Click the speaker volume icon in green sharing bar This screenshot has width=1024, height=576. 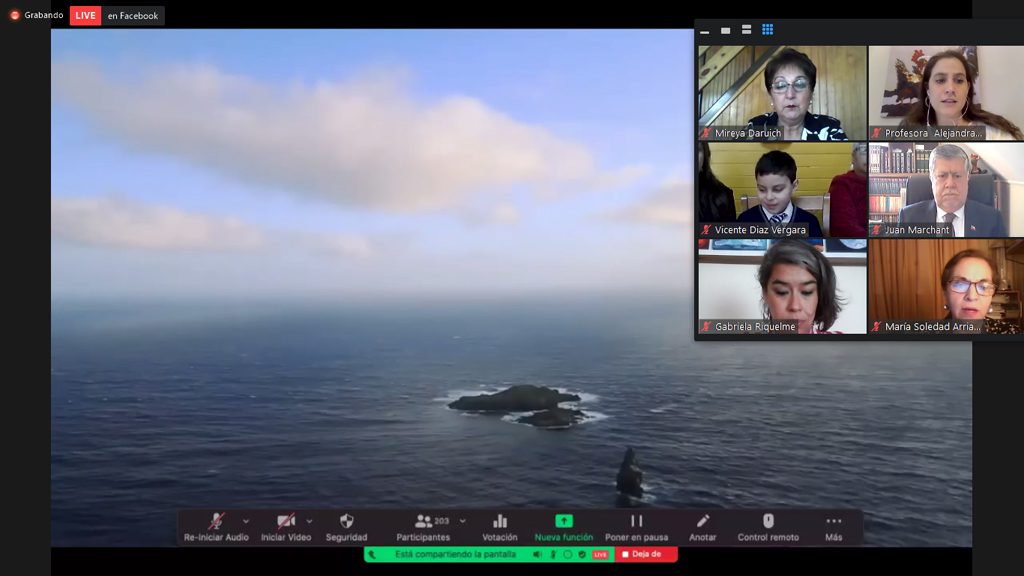coord(537,554)
